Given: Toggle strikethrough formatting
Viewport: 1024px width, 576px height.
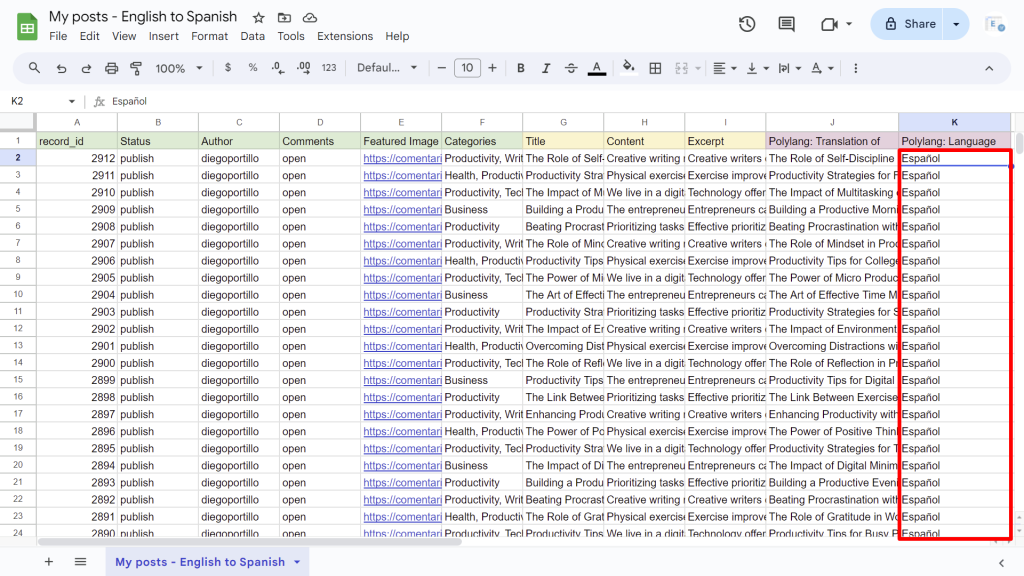Looking at the screenshot, I should coord(571,68).
